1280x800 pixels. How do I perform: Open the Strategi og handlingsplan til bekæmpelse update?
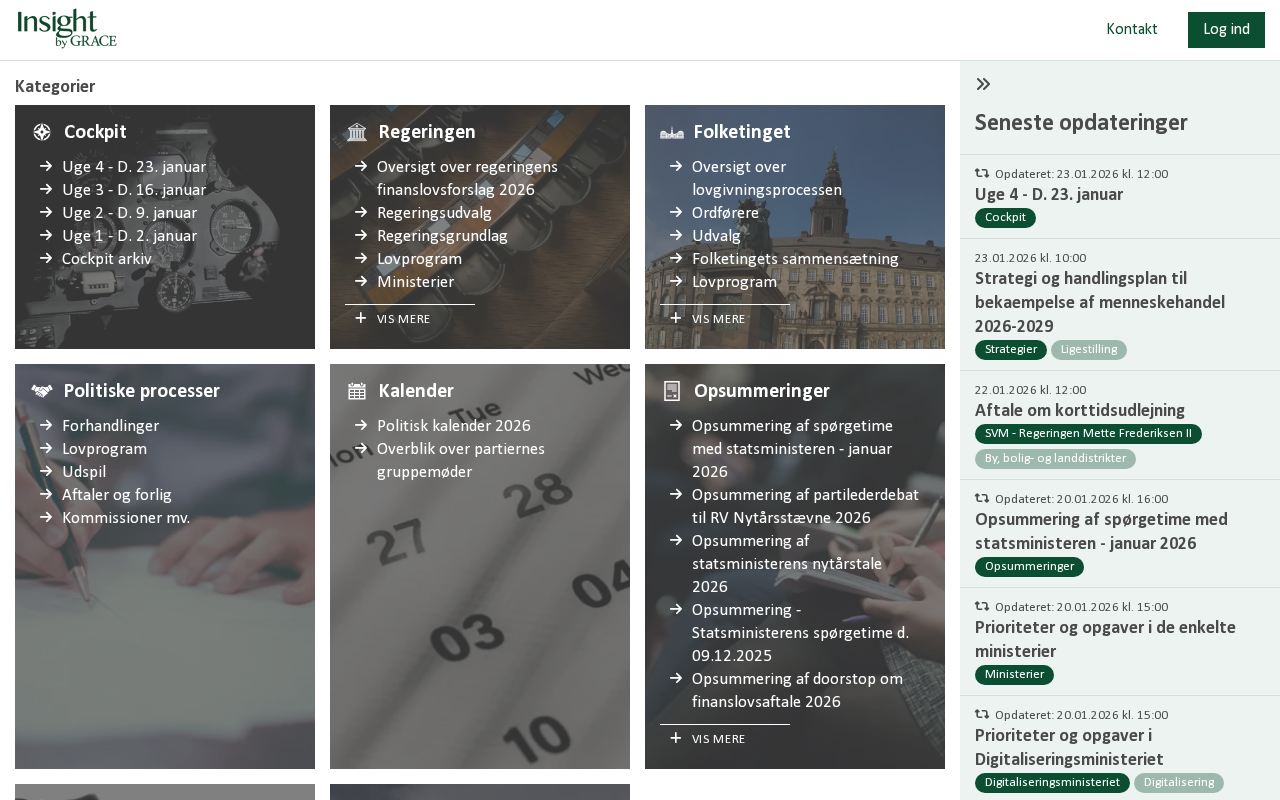[1100, 303]
